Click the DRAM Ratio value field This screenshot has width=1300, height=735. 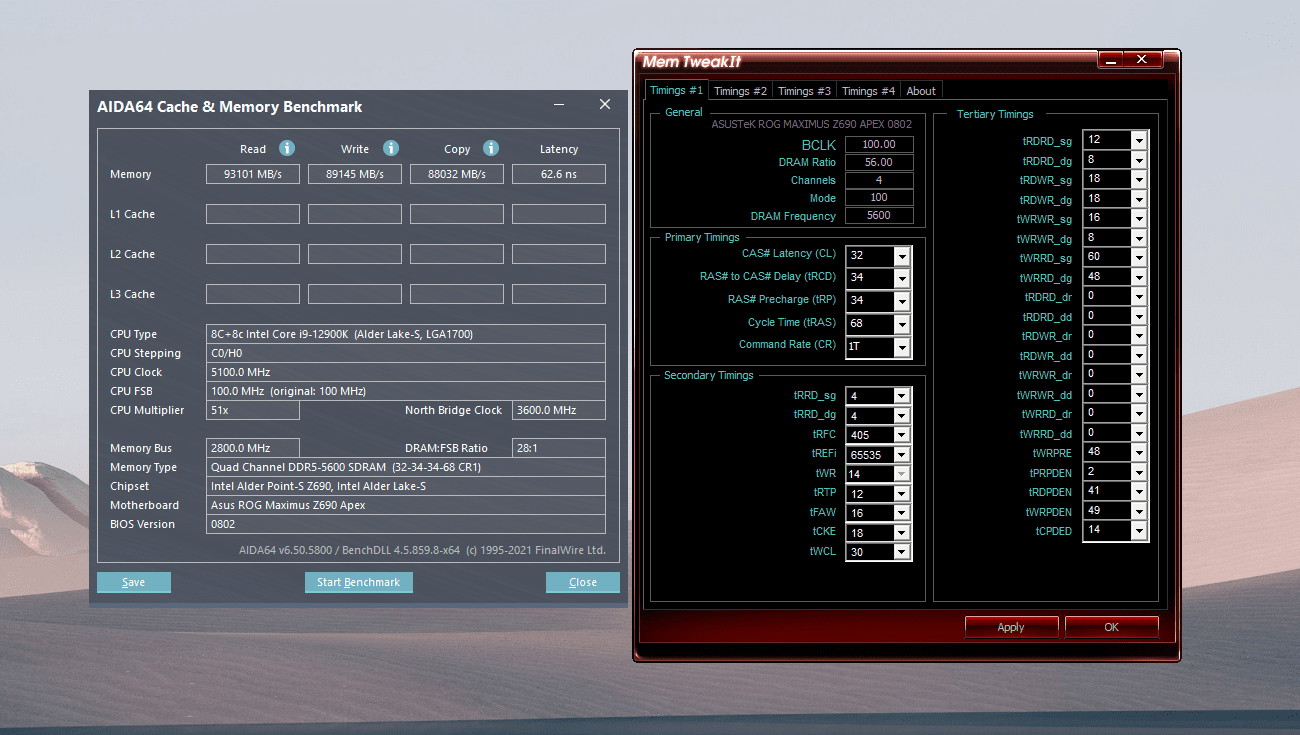pyautogui.click(x=879, y=162)
